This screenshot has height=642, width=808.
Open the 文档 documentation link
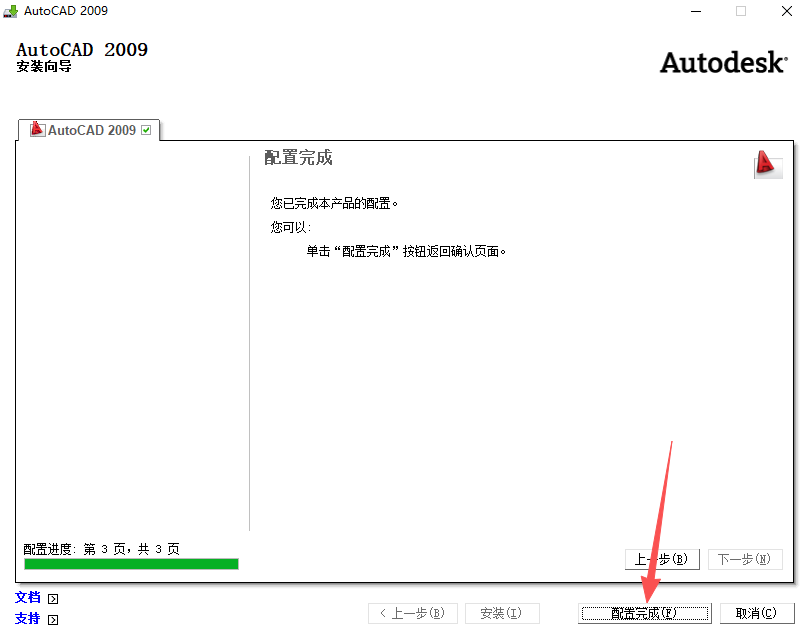28,597
